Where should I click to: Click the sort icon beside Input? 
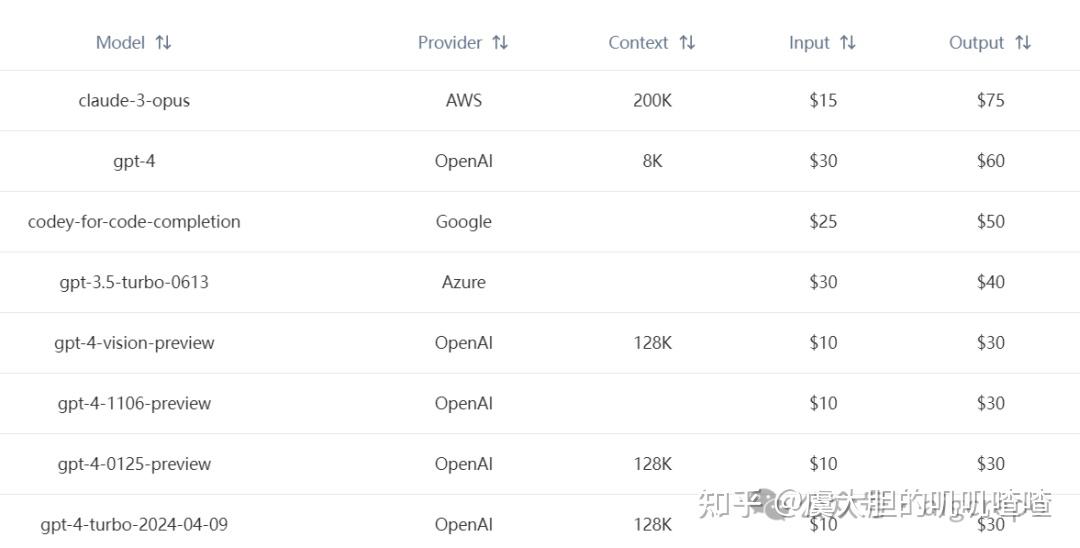click(x=848, y=42)
